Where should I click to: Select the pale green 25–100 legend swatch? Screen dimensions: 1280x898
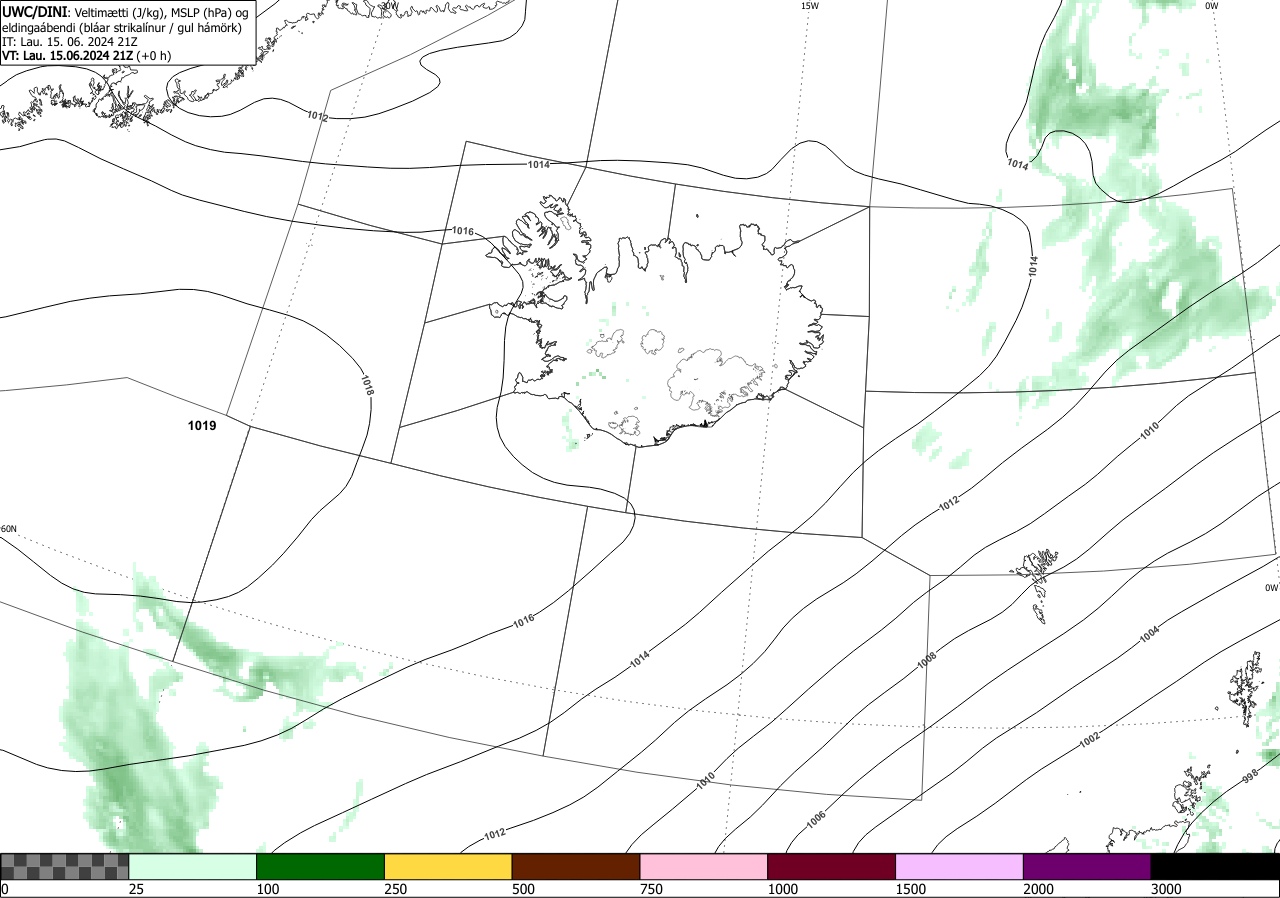tap(193, 866)
